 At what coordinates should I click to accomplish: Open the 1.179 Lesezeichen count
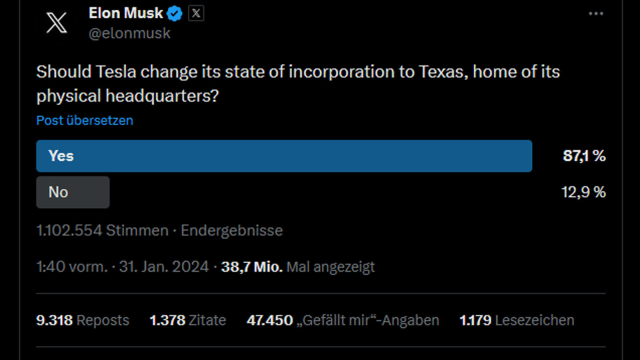[517, 320]
